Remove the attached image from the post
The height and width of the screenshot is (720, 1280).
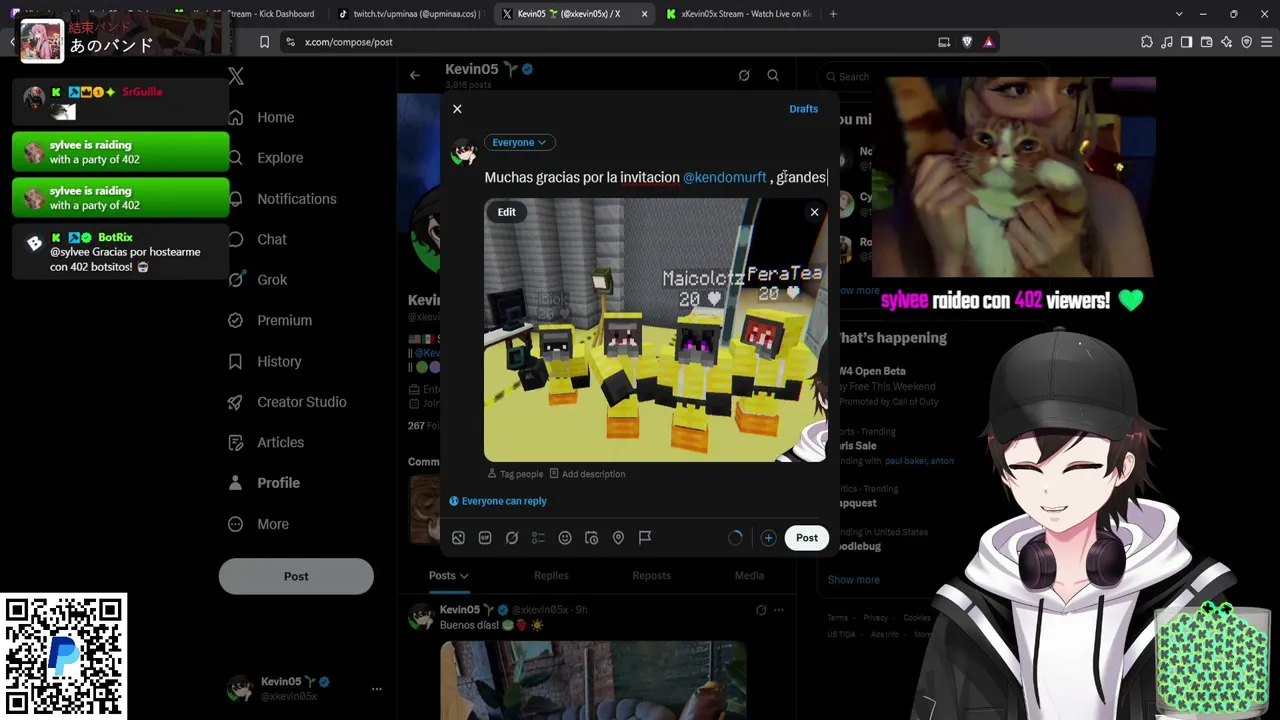coord(814,212)
